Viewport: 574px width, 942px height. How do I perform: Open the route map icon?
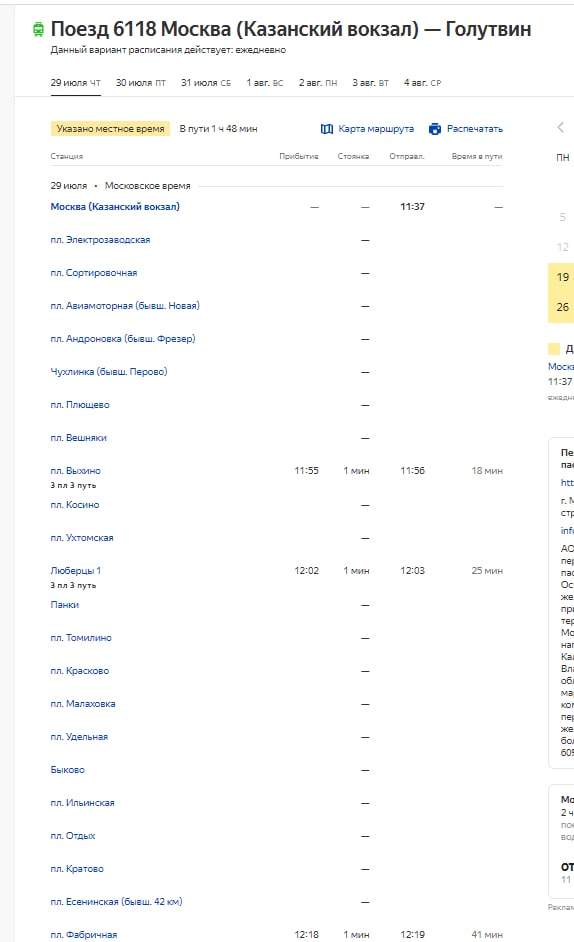pyautogui.click(x=327, y=129)
